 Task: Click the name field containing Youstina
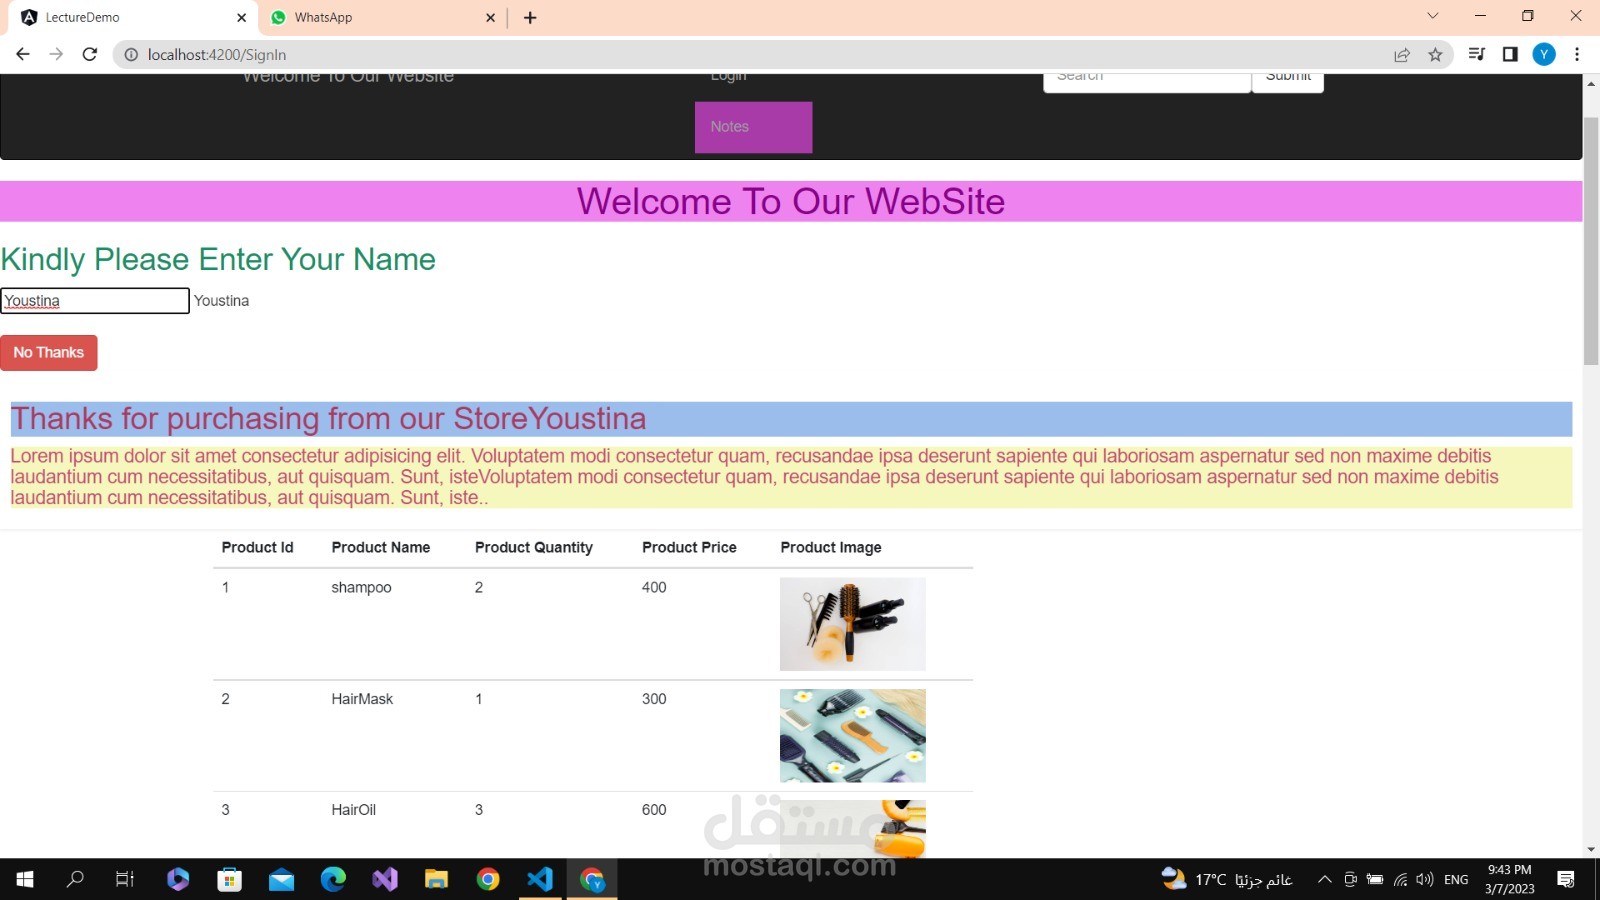point(94,300)
